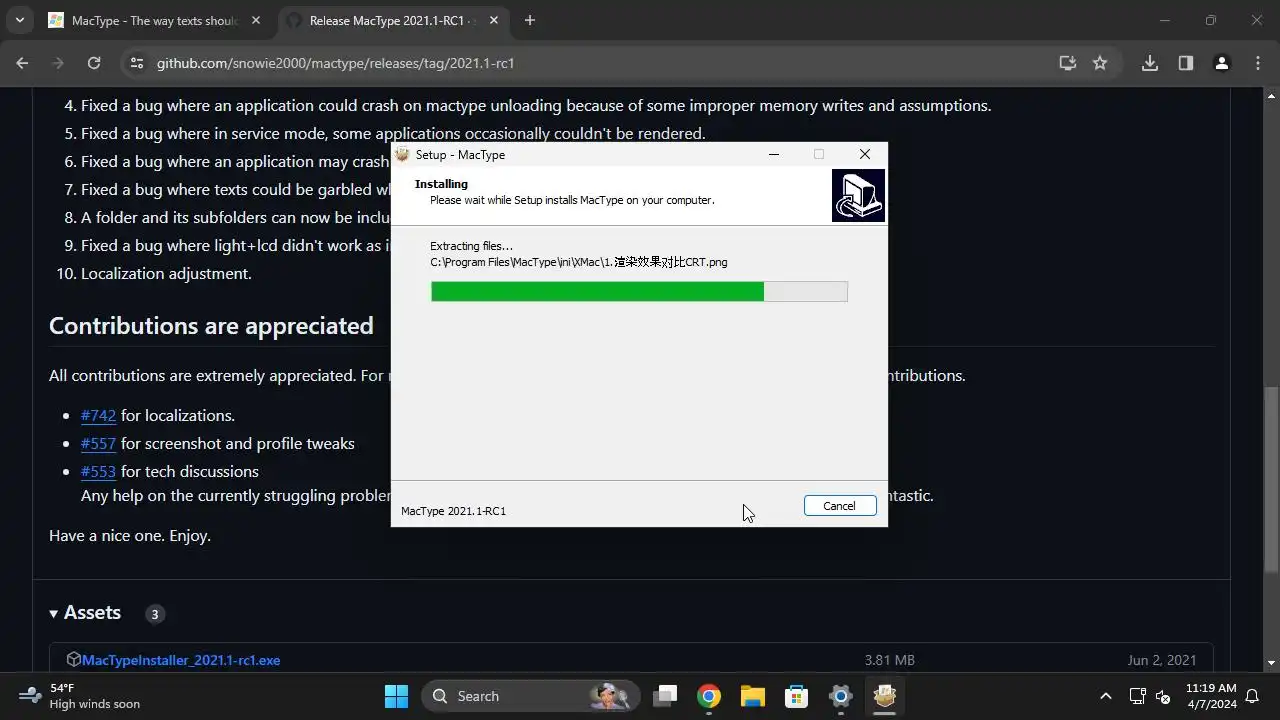Close the MacType website tab

[x=254, y=20]
